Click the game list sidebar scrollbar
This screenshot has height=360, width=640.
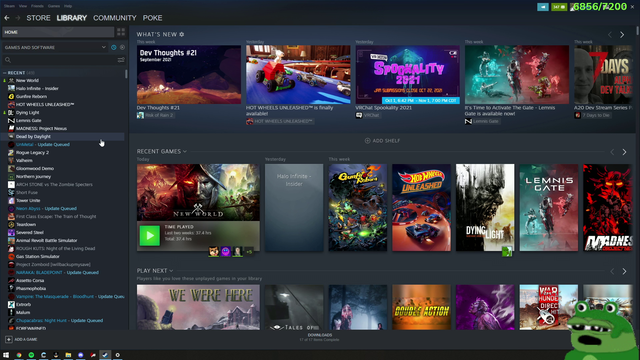coord(126,74)
